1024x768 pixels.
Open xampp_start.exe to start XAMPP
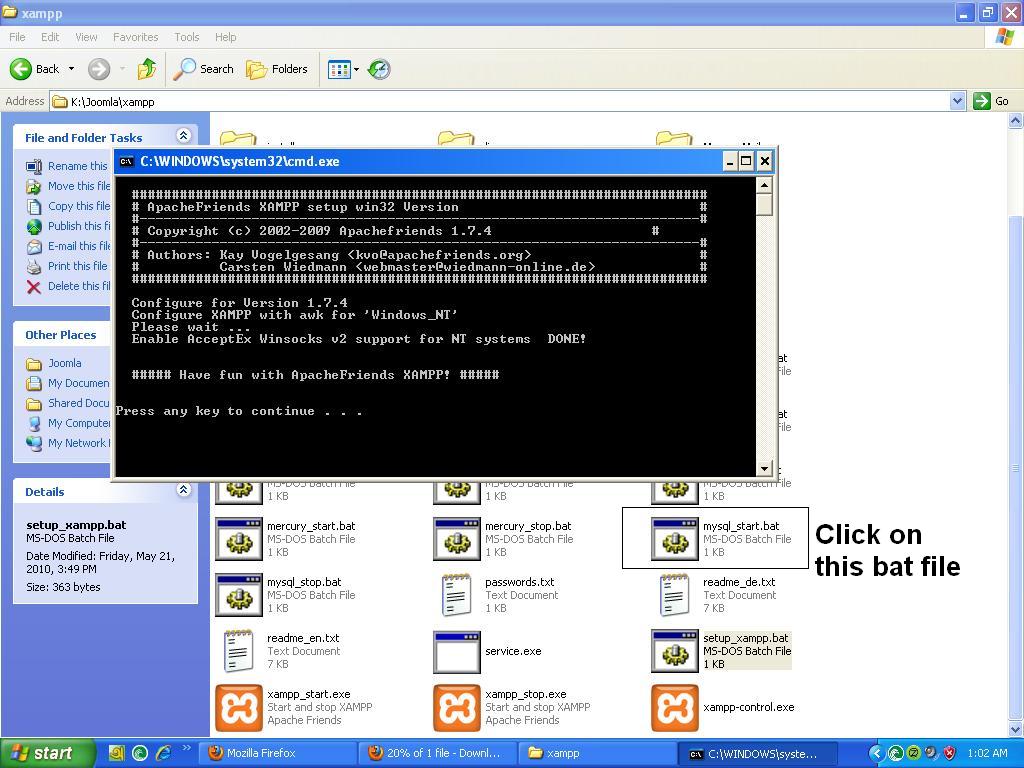pos(240,708)
